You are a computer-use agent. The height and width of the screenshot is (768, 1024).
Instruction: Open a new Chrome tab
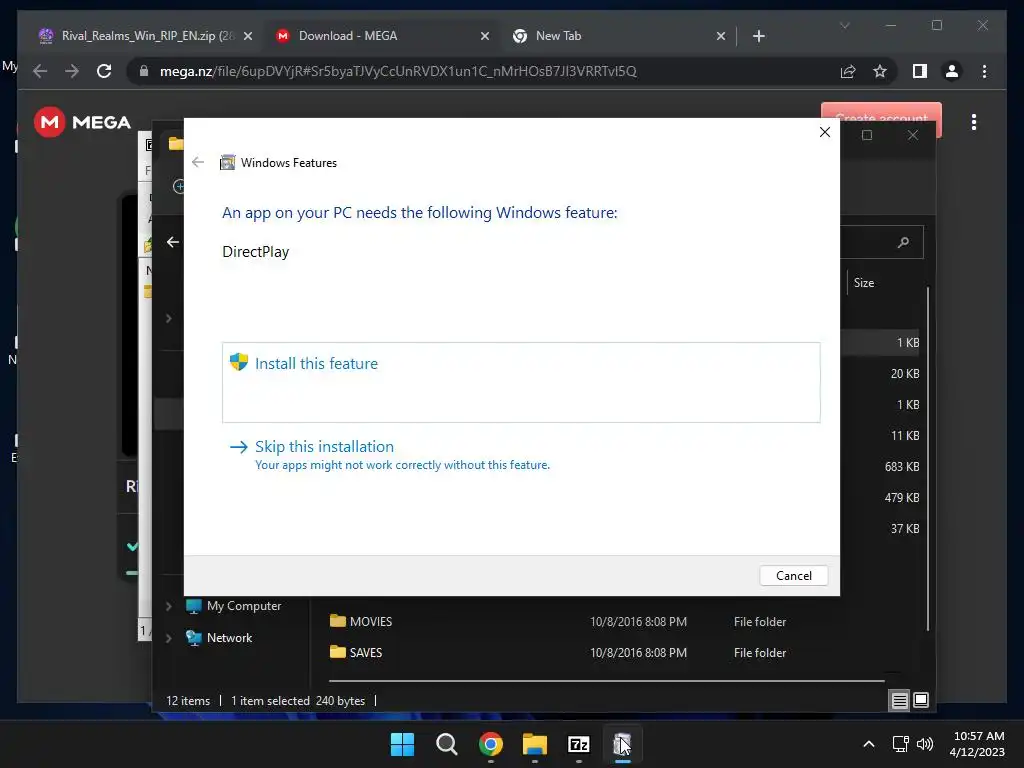(x=758, y=37)
